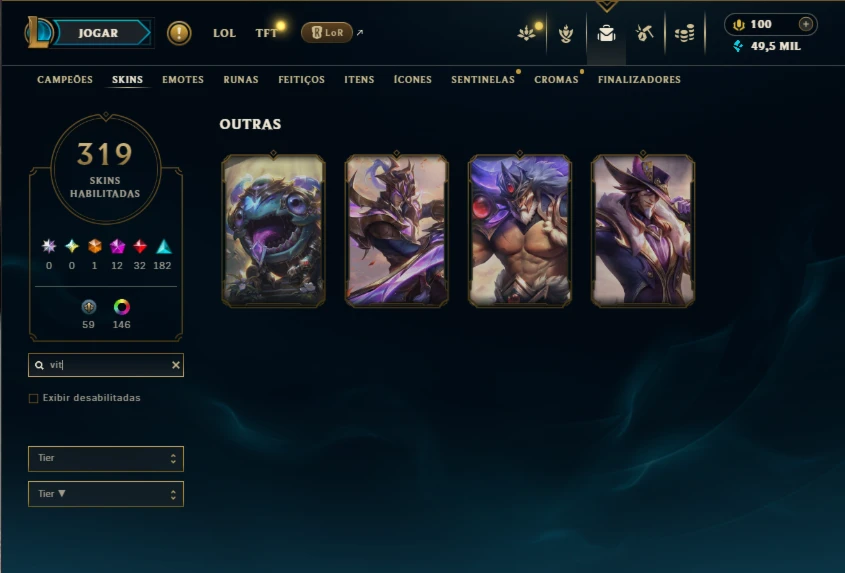
Task: Expand the first Tier dropdown
Action: click(x=106, y=459)
